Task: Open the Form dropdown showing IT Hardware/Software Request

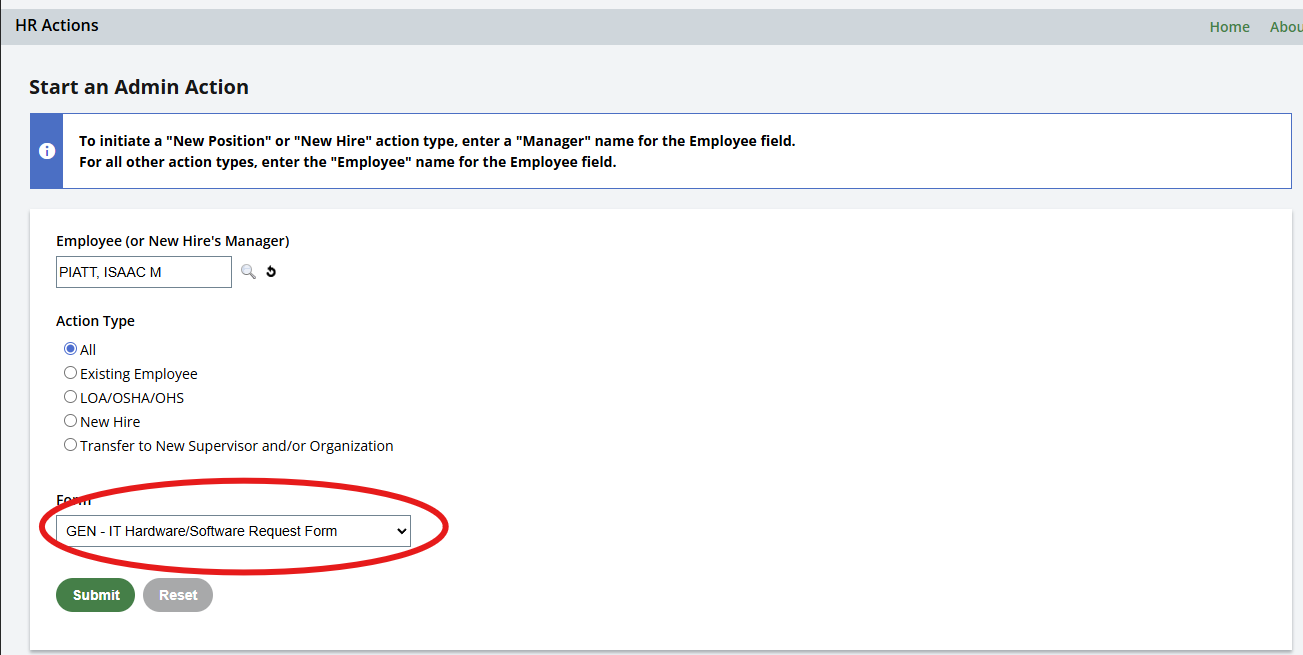Action: pyautogui.click(x=233, y=531)
